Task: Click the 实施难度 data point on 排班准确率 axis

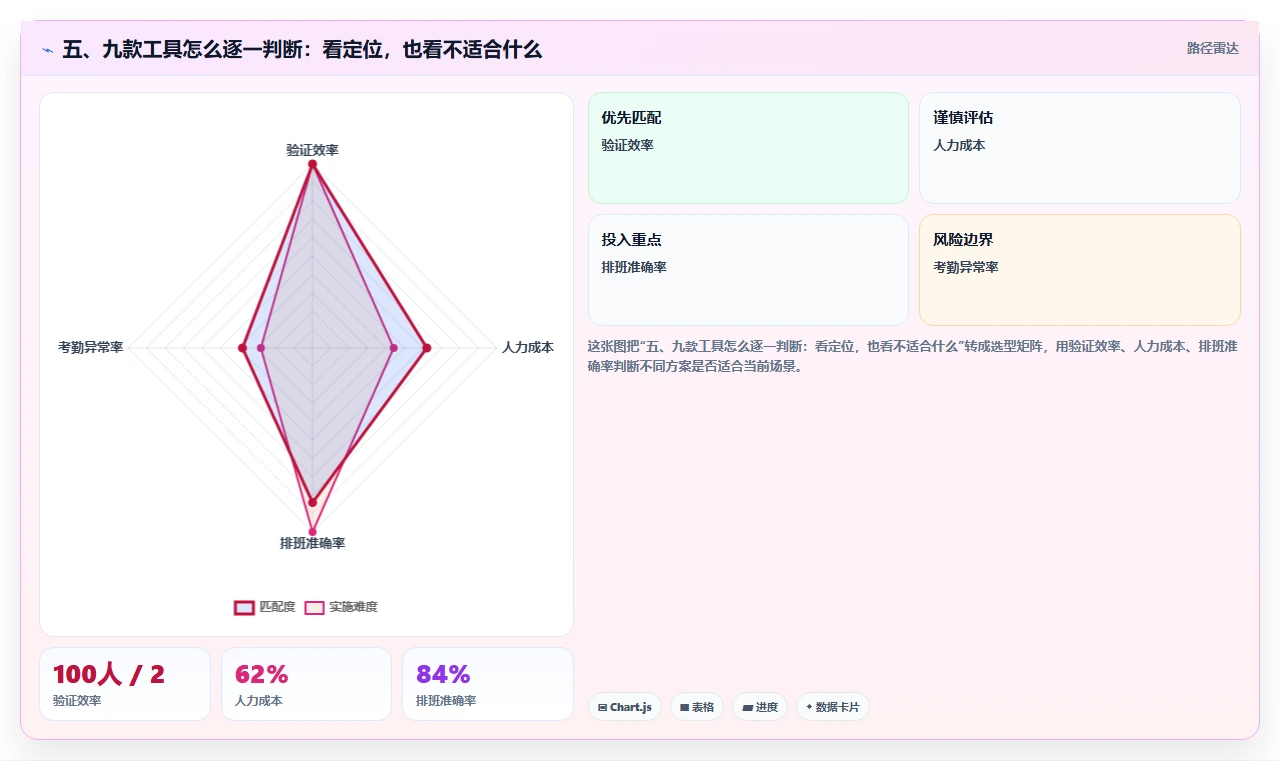Action: (x=312, y=531)
